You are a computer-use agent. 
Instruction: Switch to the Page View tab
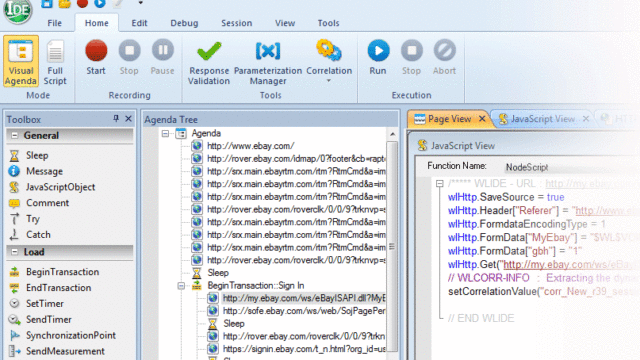pos(449,119)
